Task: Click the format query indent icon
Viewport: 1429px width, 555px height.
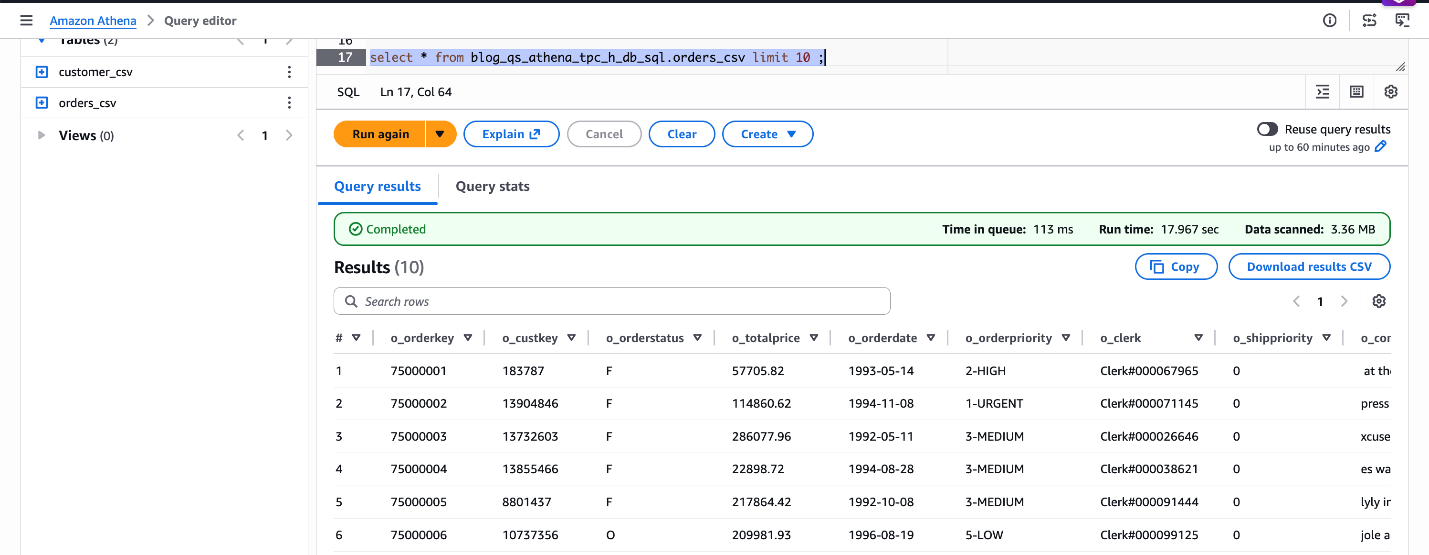Action: [x=1323, y=92]
